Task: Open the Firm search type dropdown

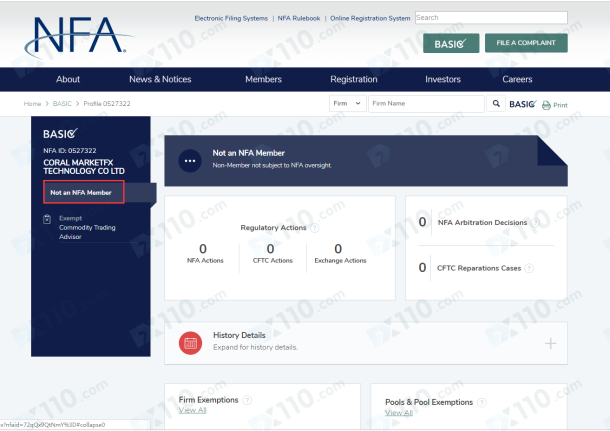Action: point(347,103)
